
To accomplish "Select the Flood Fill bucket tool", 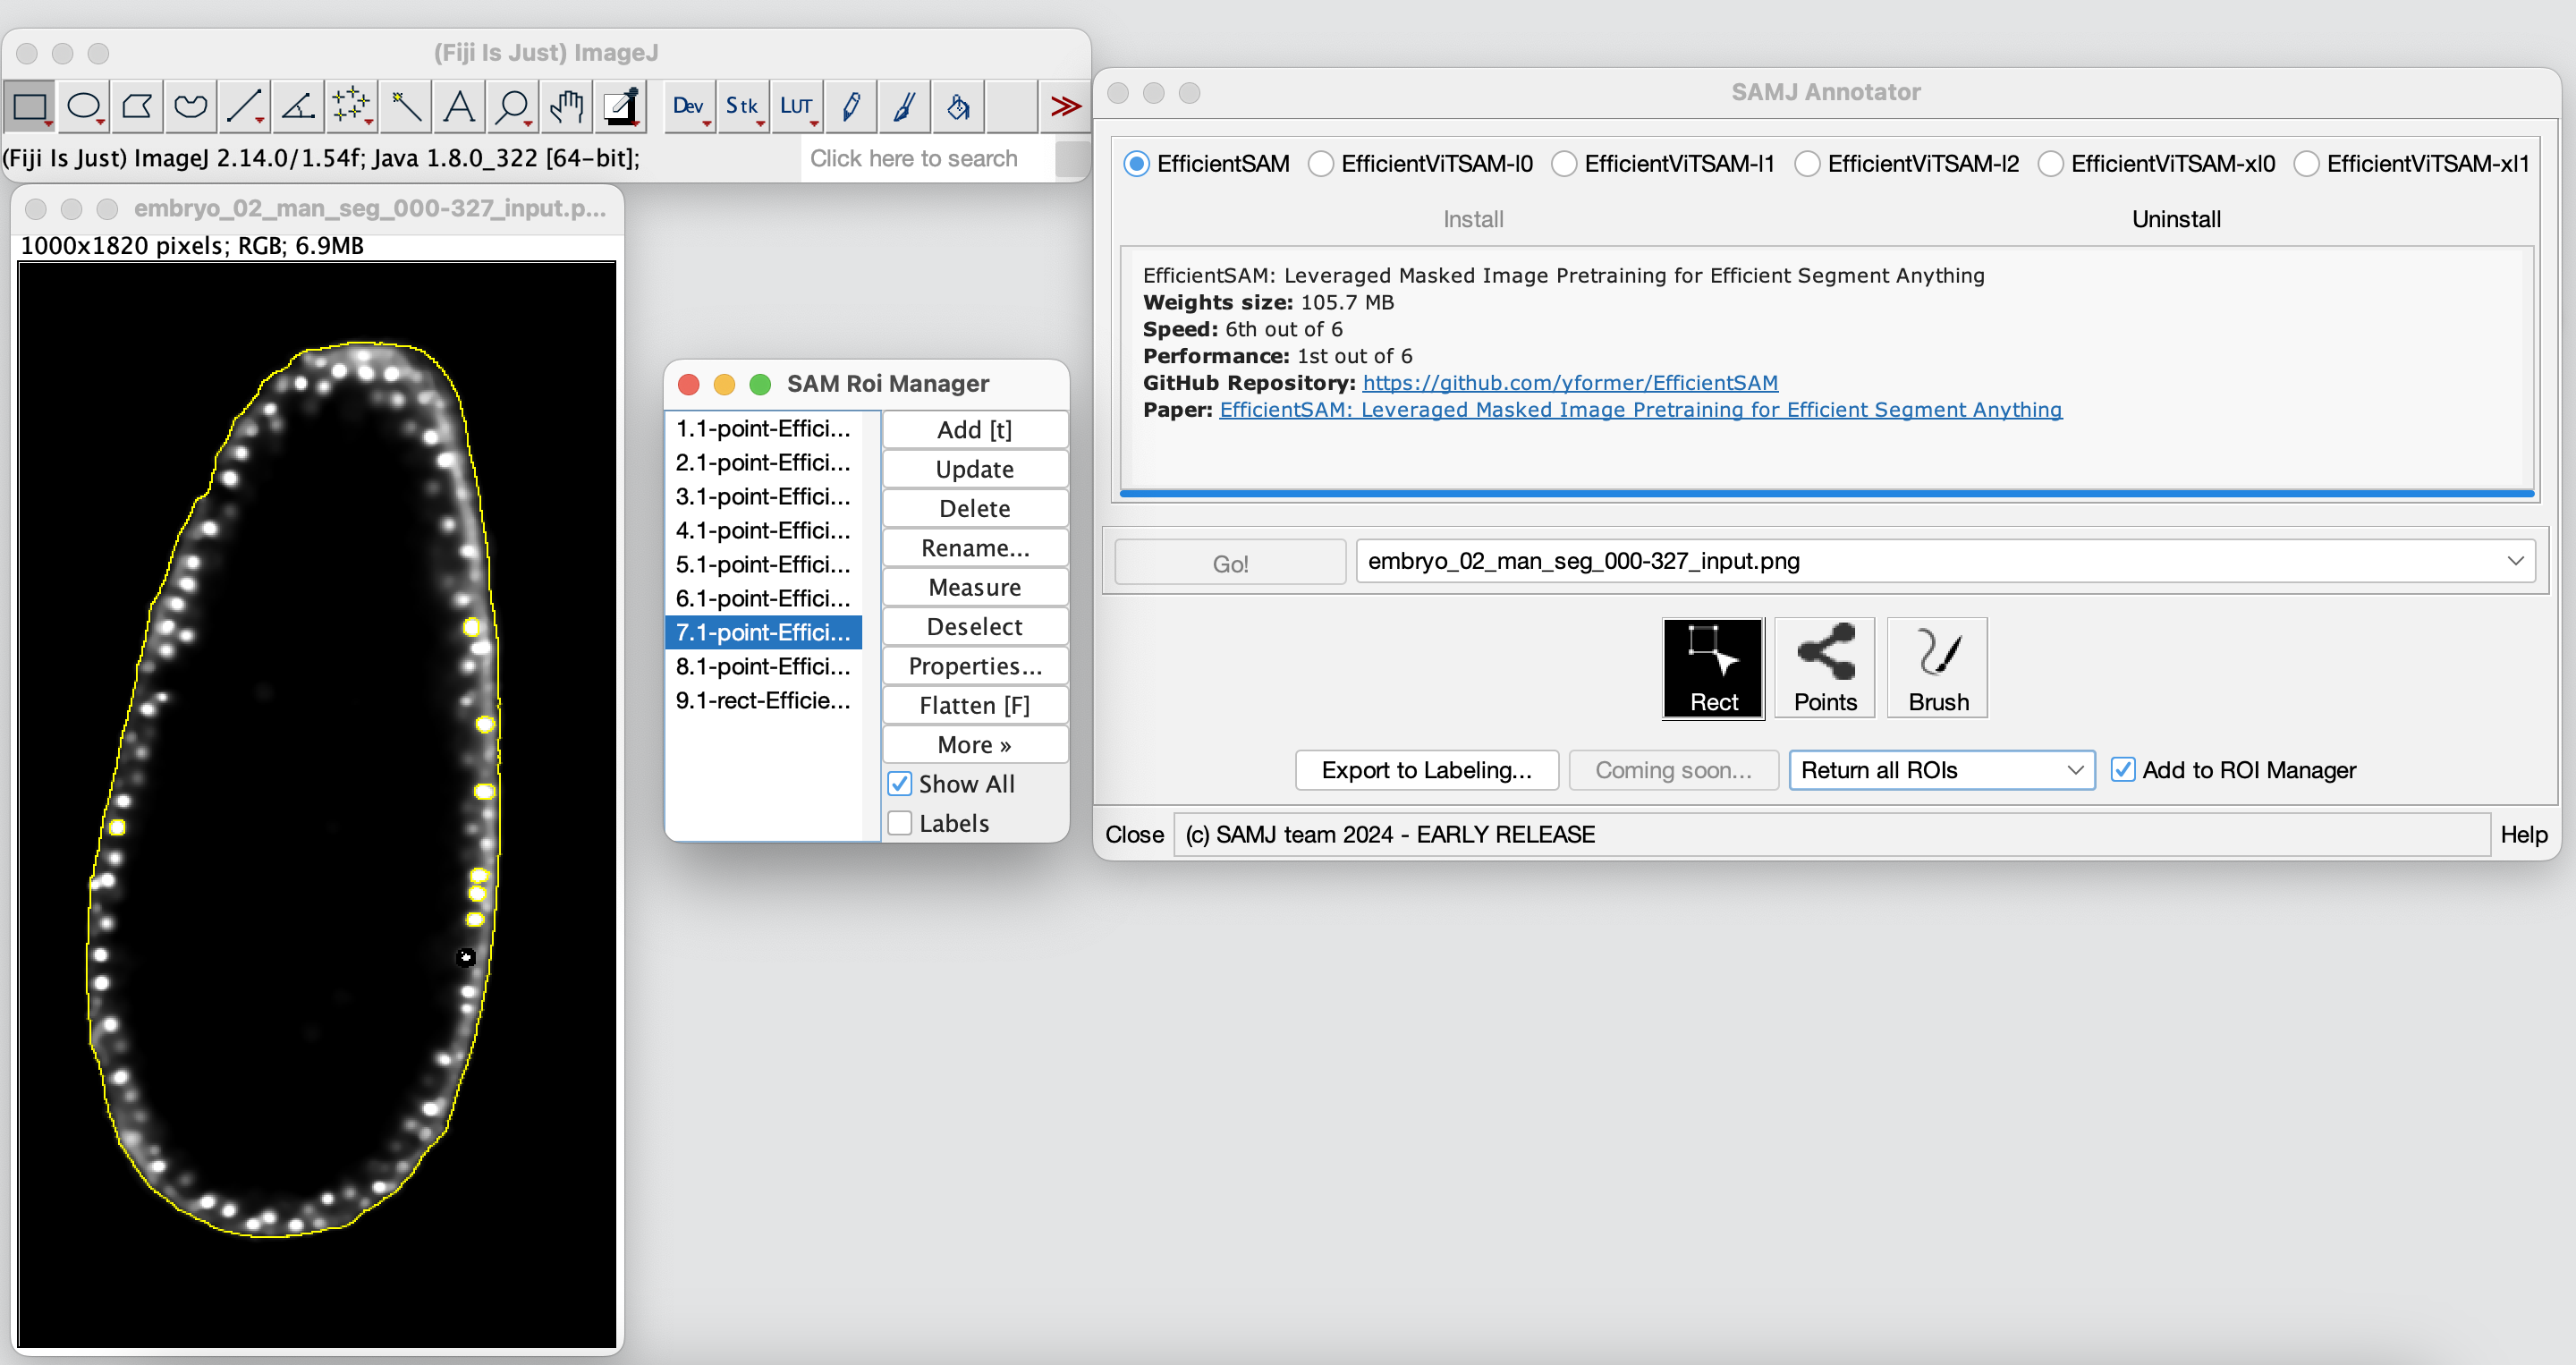I will coord(958,106).
